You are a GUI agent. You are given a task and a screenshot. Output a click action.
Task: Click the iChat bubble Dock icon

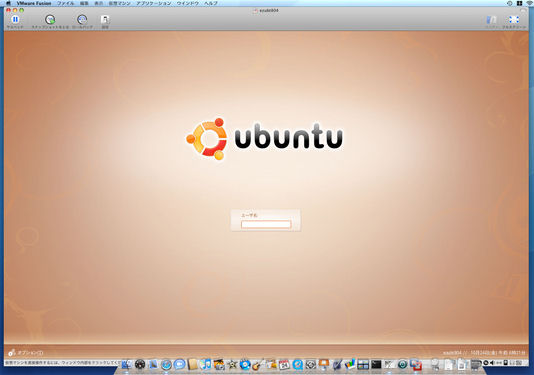coord(179,365)
